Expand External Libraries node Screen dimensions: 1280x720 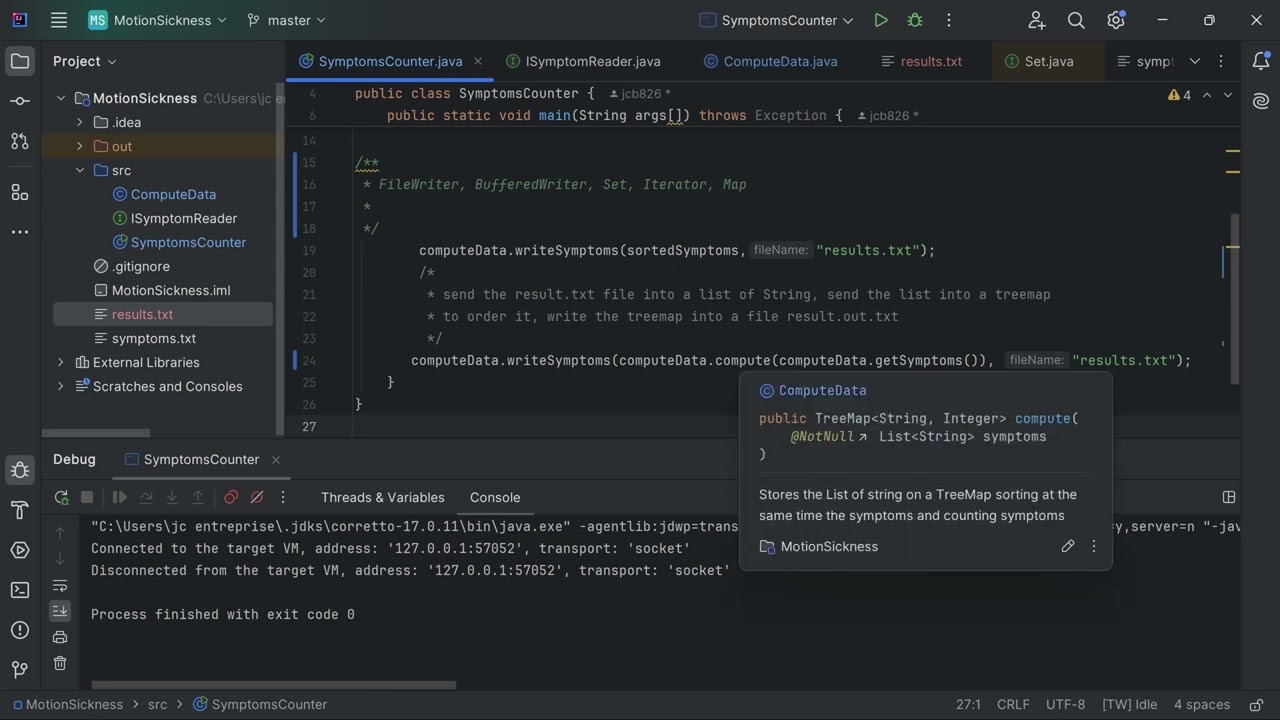coord(61,362)
